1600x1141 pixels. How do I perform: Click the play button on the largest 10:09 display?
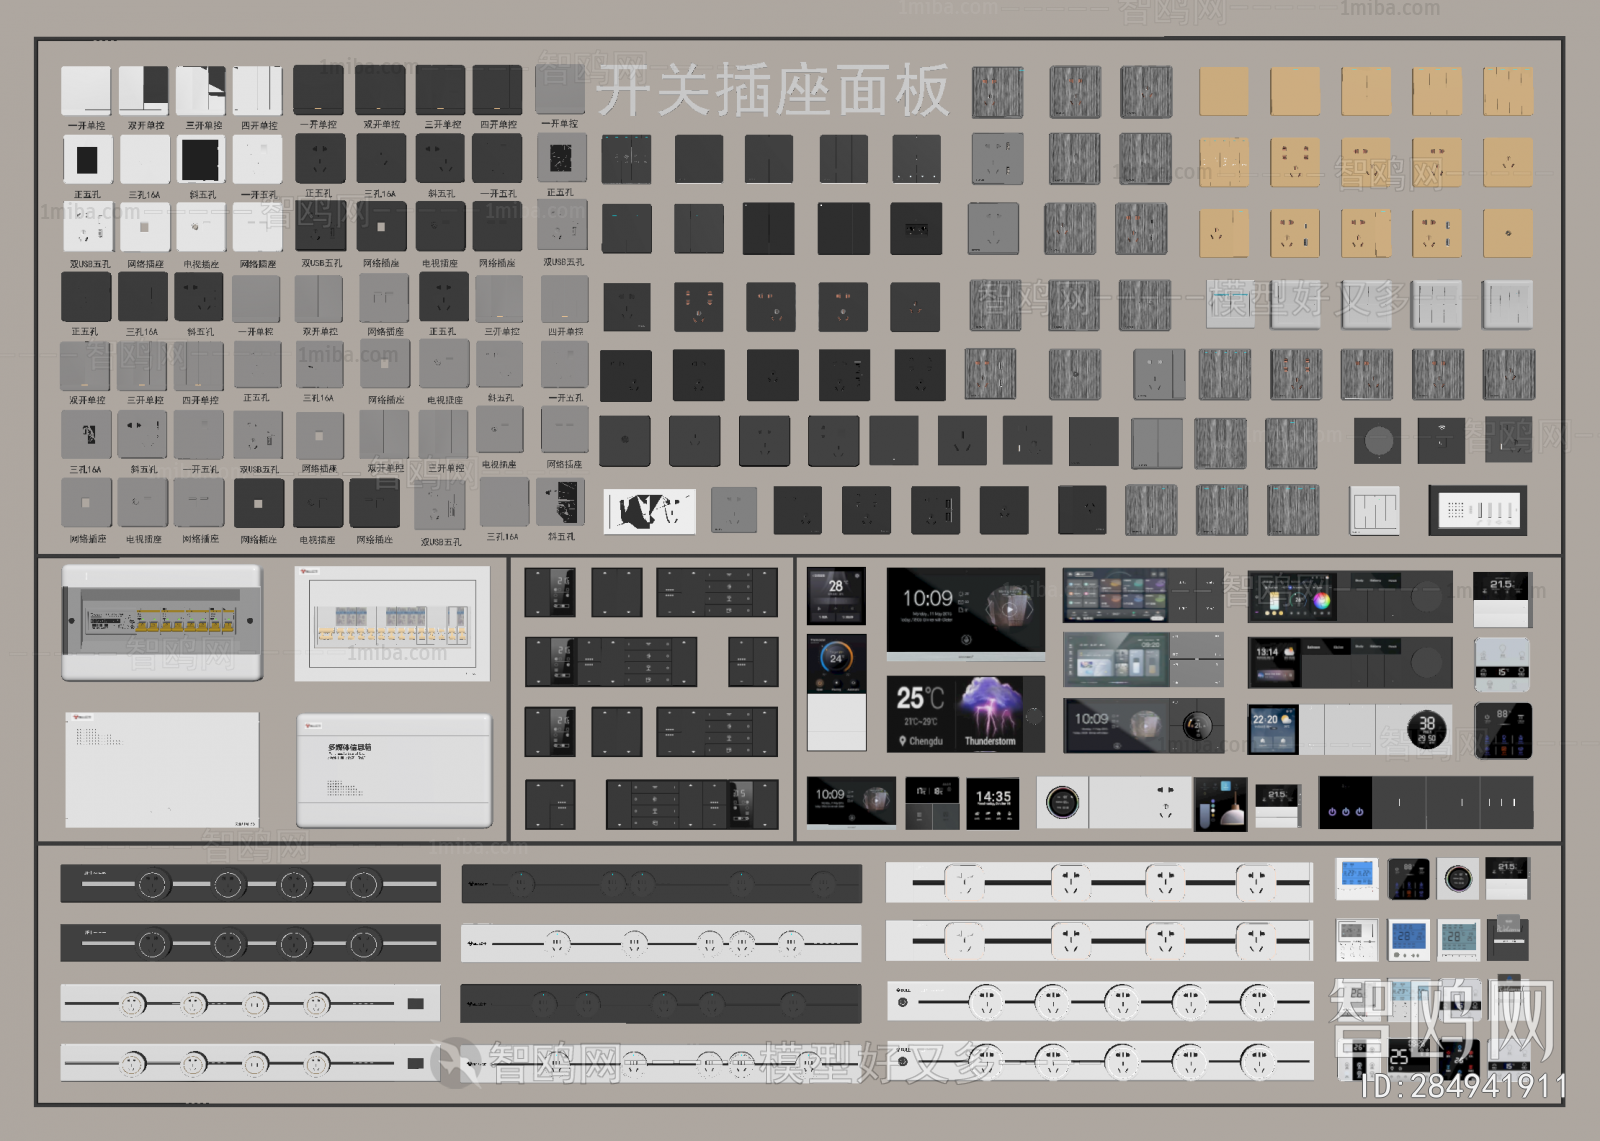tap(1009, 608)
